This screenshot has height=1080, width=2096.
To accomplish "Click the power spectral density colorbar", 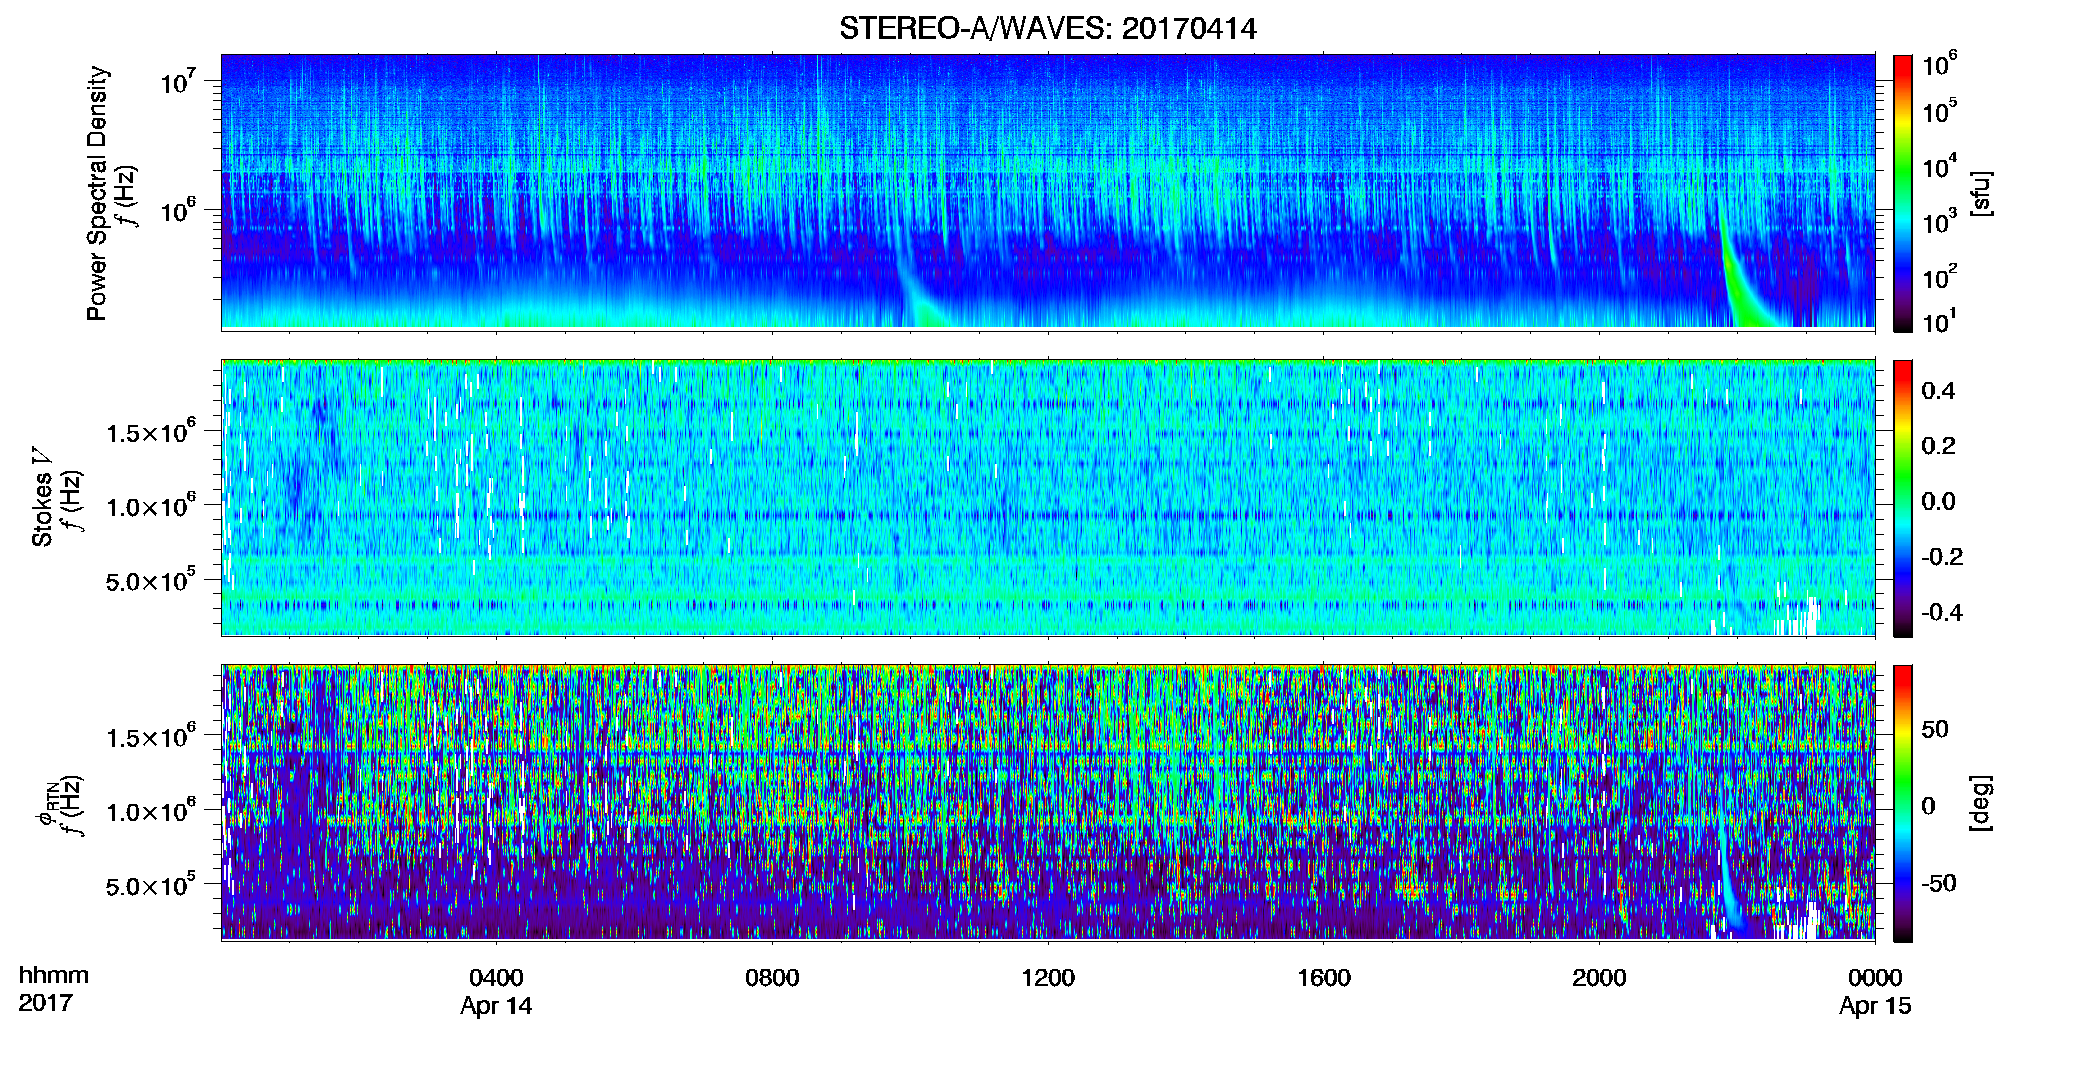I will point(1903,193).
